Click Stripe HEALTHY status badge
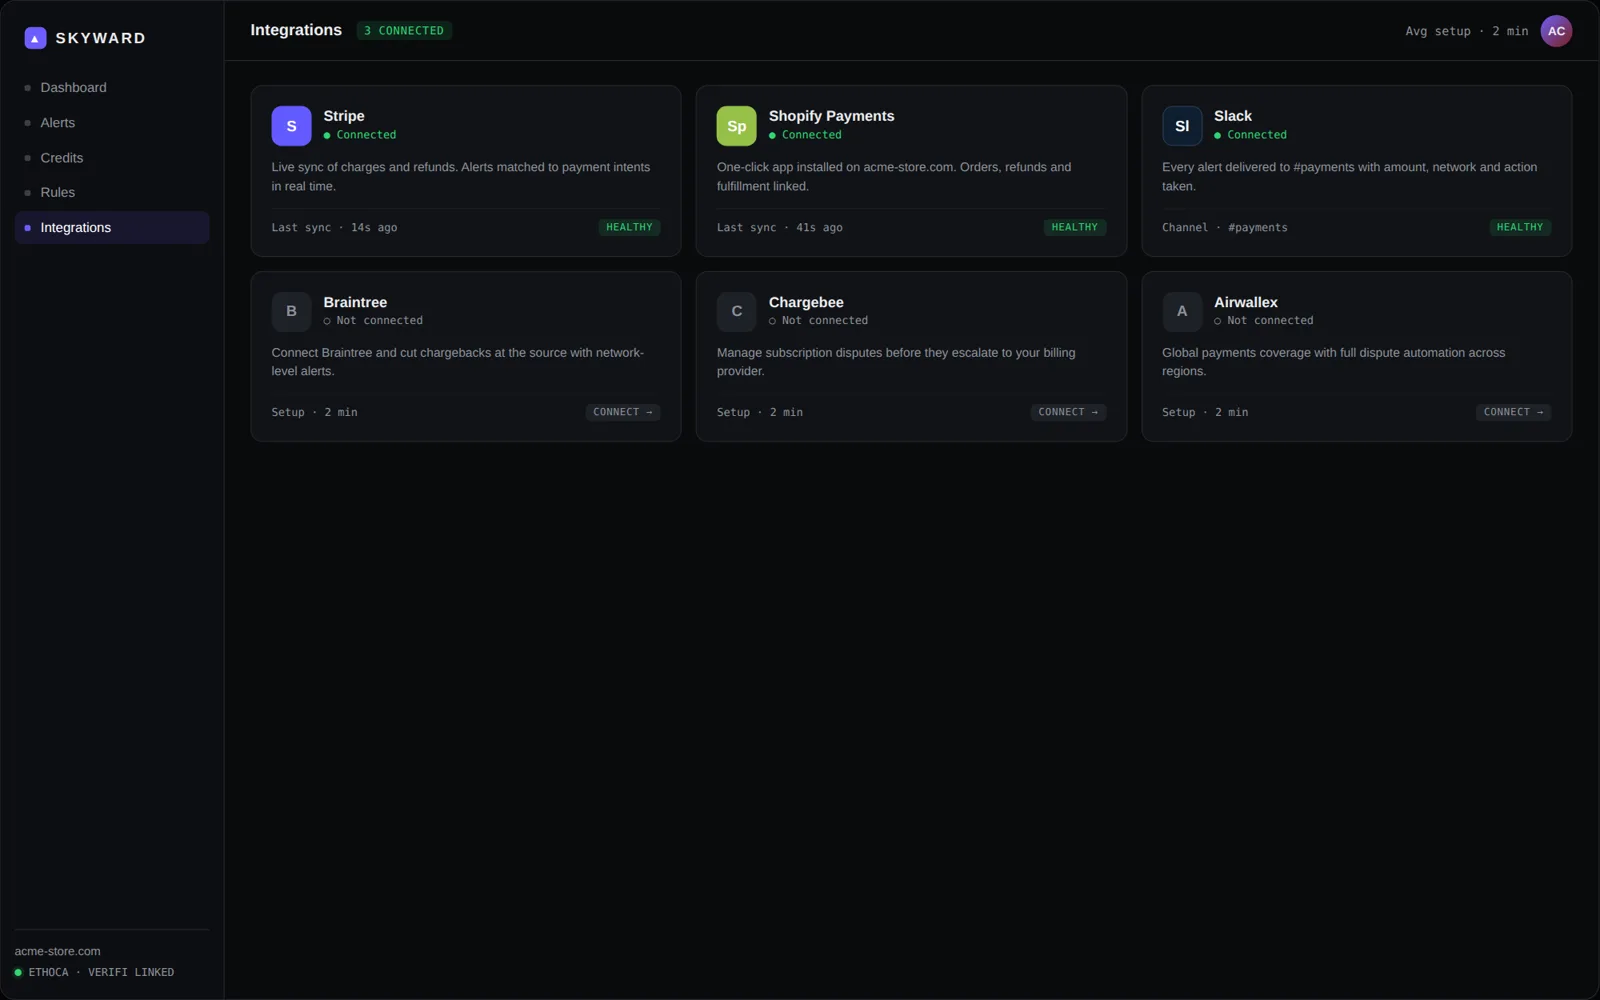This screenshot has height=1000, width=1600. (x=629, y=227)
